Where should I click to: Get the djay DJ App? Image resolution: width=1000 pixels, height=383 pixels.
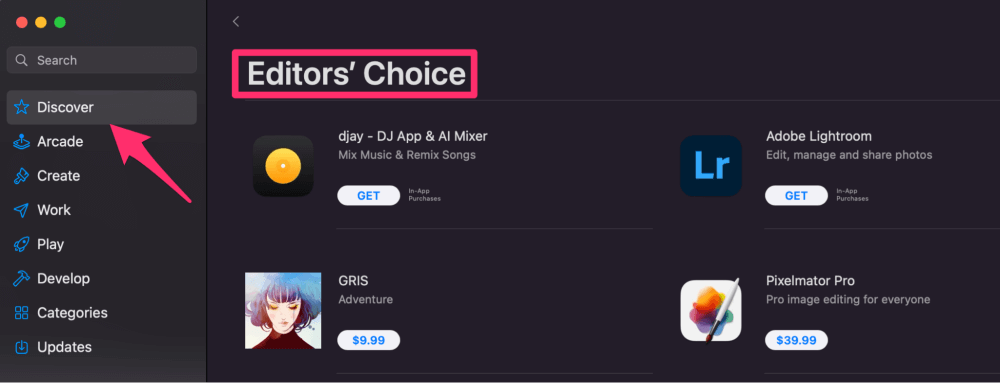tap(369, 196)
